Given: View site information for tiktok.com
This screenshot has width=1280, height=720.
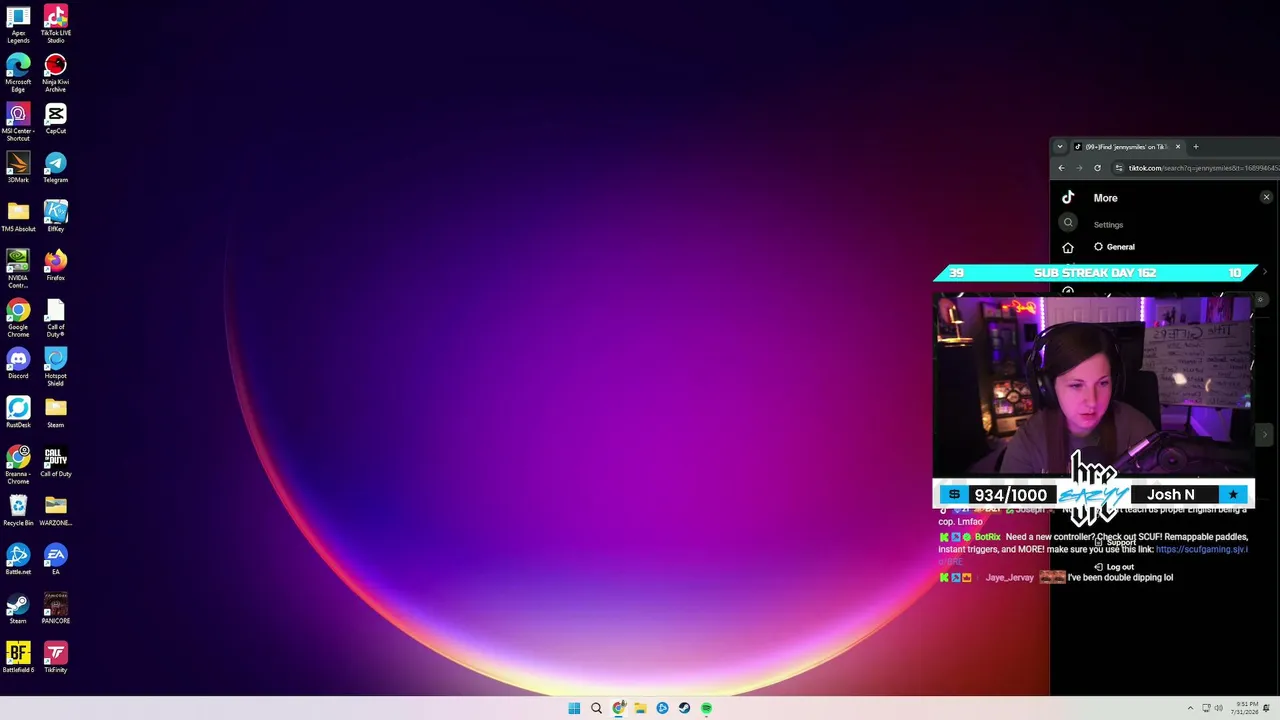Looking at the screenshot, I should 1119,168.
